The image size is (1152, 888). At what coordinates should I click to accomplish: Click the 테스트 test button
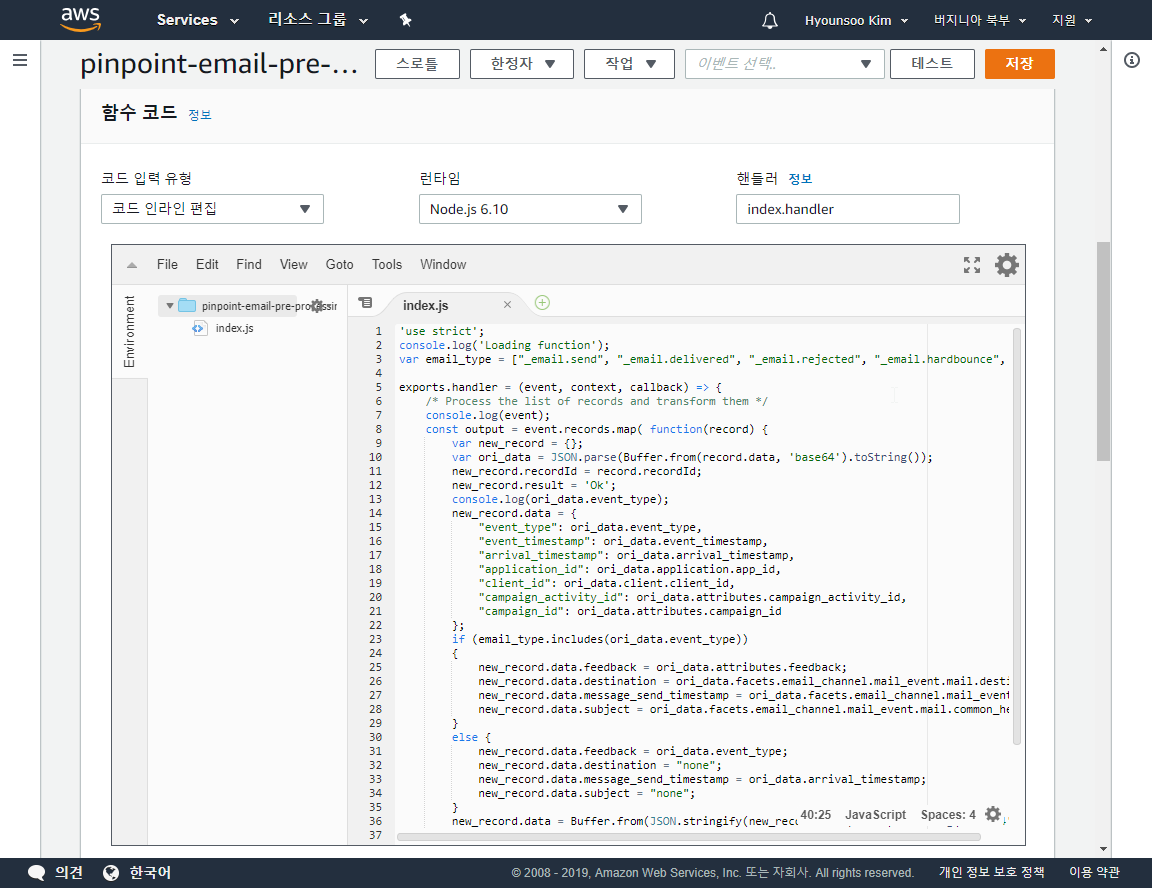[932, 64]
